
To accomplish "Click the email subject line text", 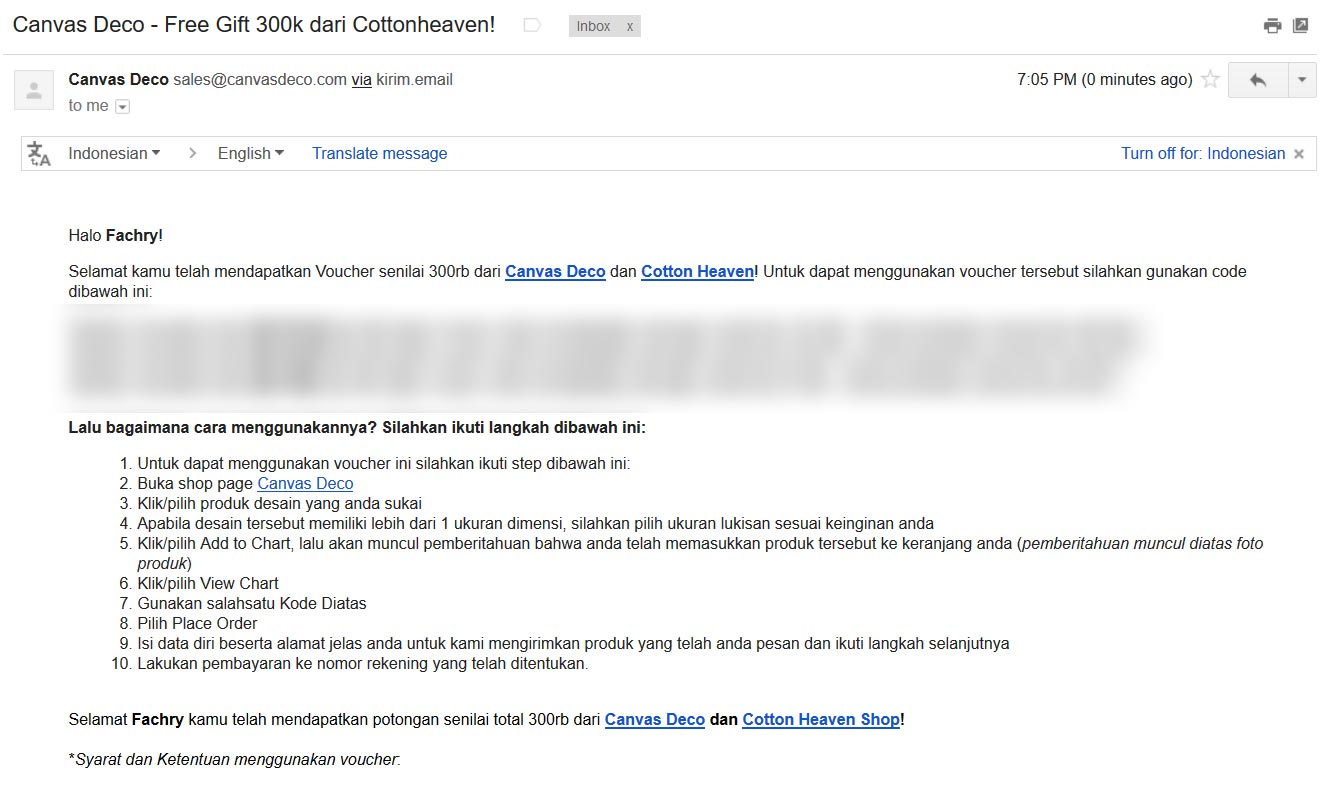I will tap(254, 25).
